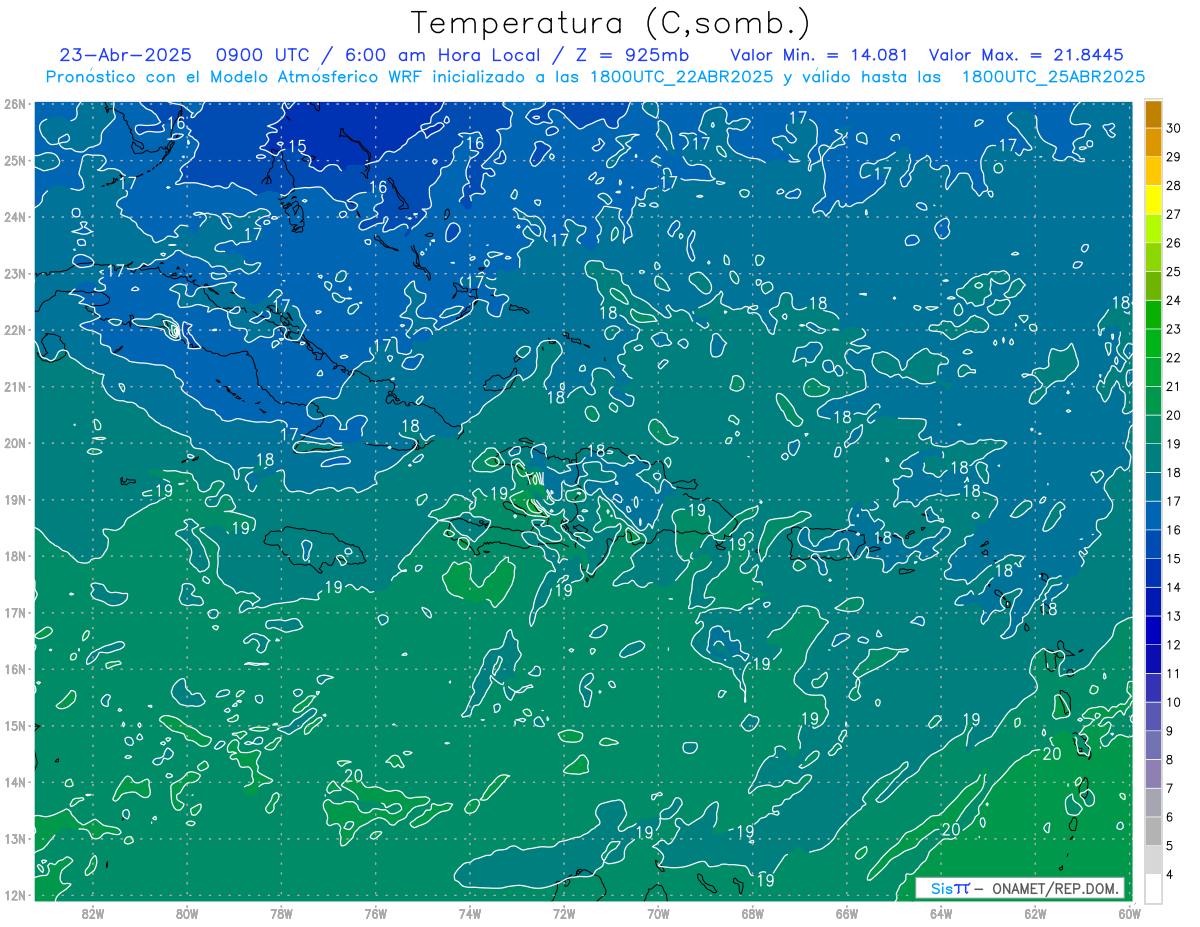Click the Jamaica island outline on the map
Image resolution: width=1200 pixels, height=927 pixels.
(x=315, y=548)
